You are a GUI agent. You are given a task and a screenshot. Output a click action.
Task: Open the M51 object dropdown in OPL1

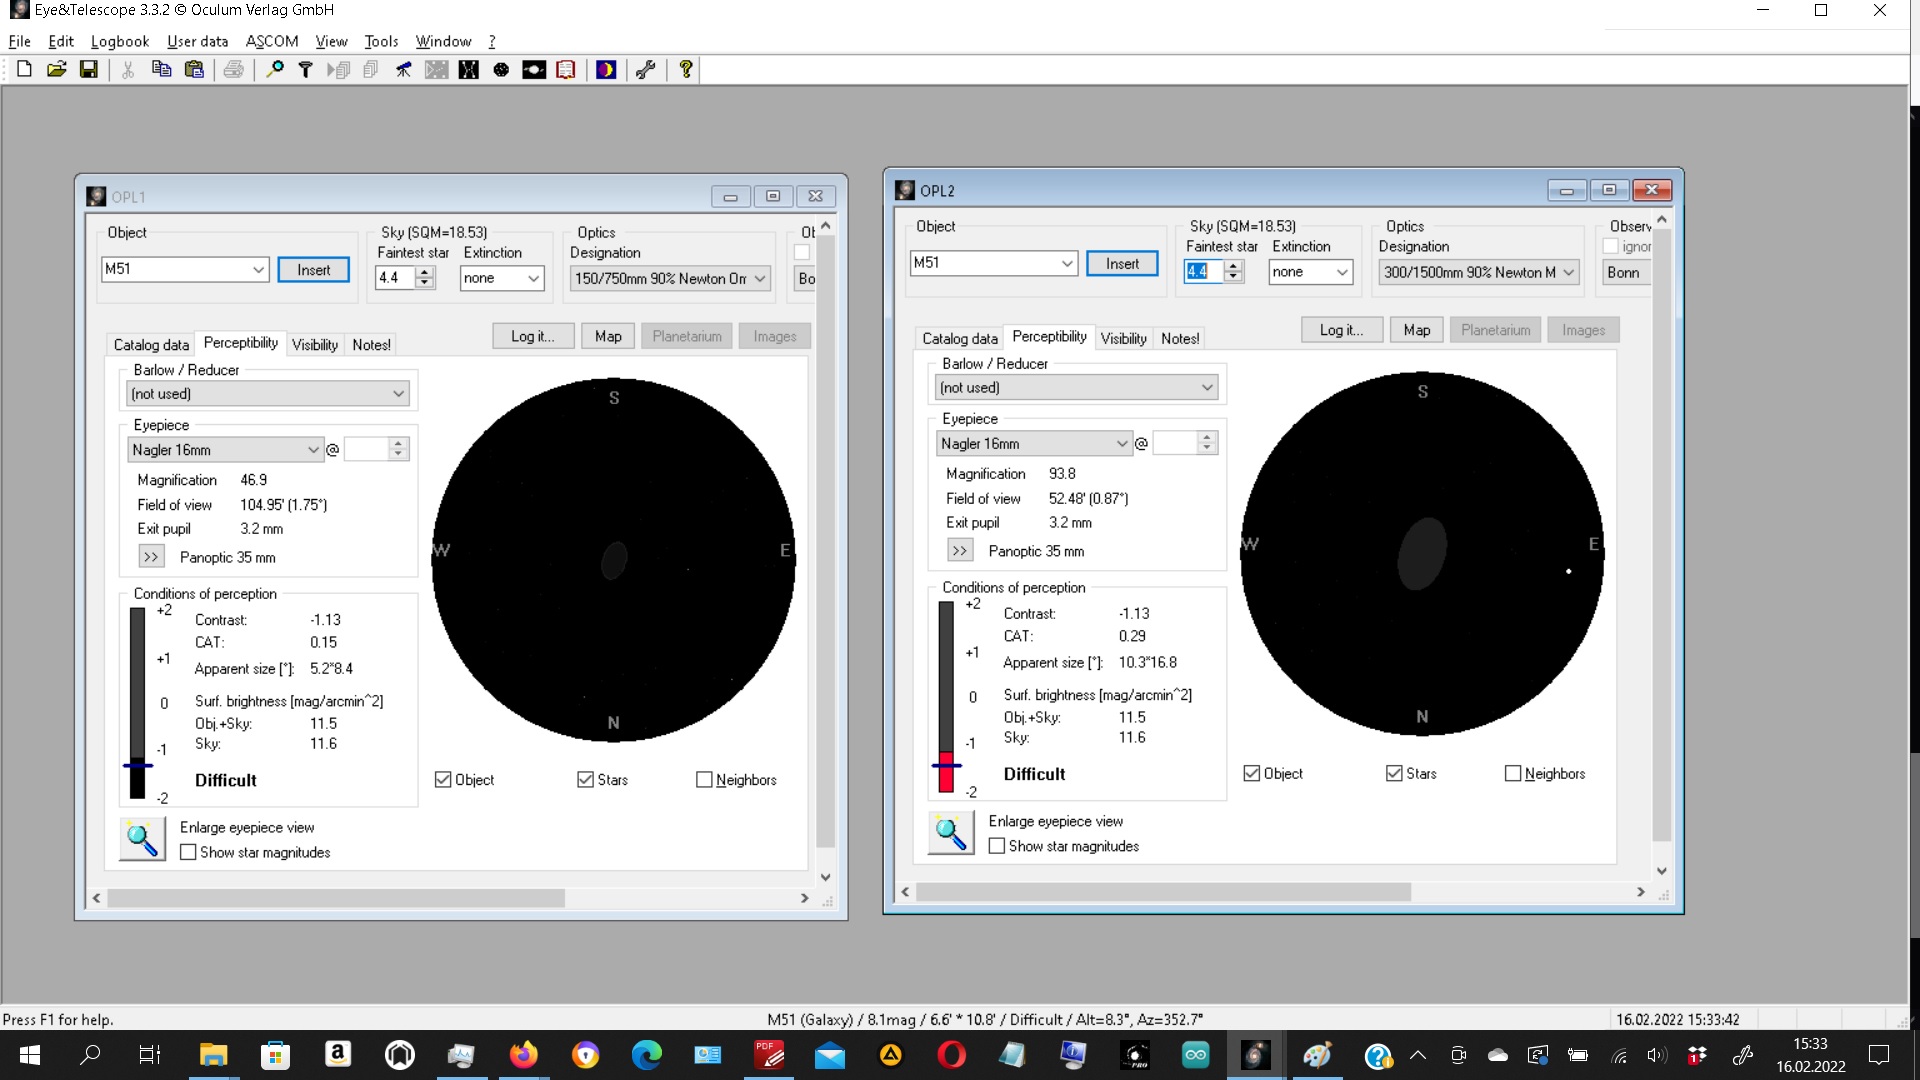pos(258,269)
